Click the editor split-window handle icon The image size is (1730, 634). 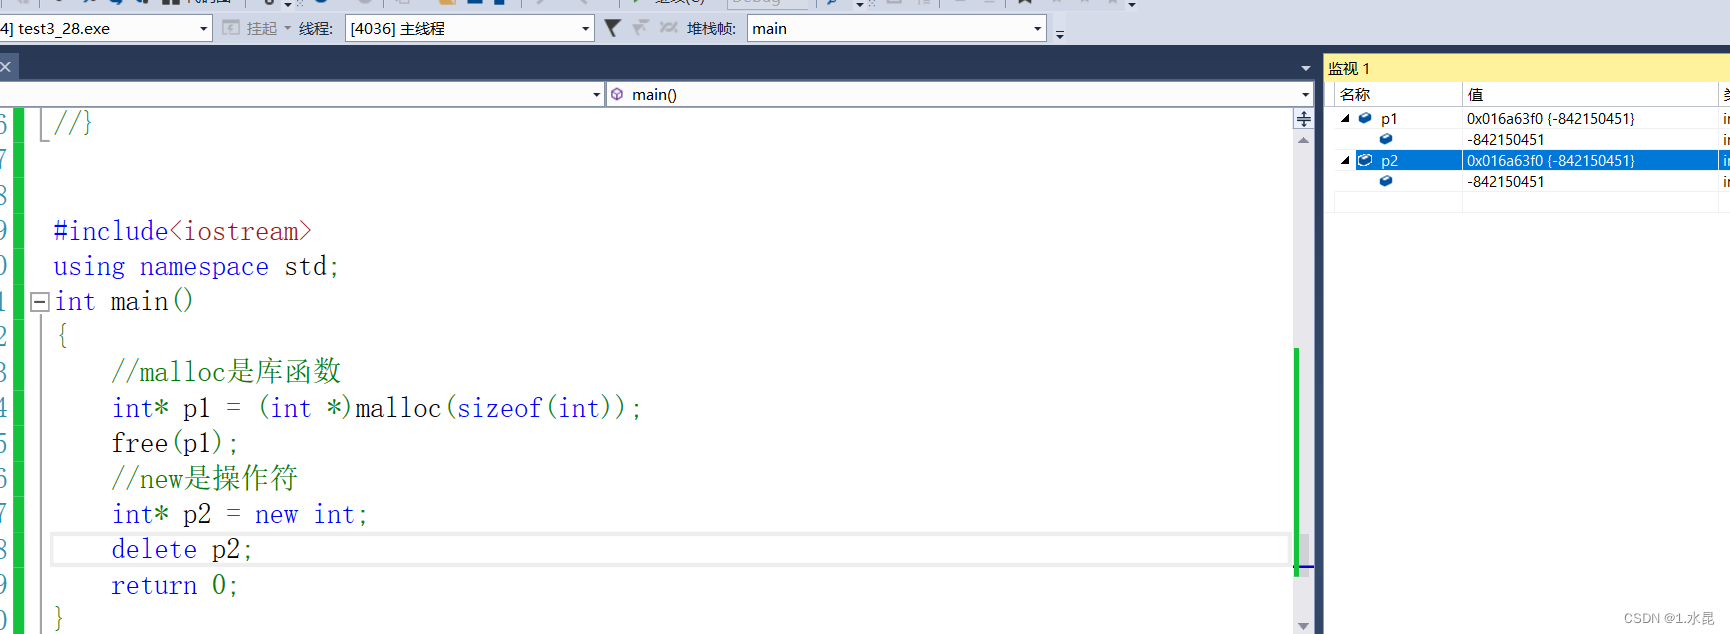coord(1303,119)
